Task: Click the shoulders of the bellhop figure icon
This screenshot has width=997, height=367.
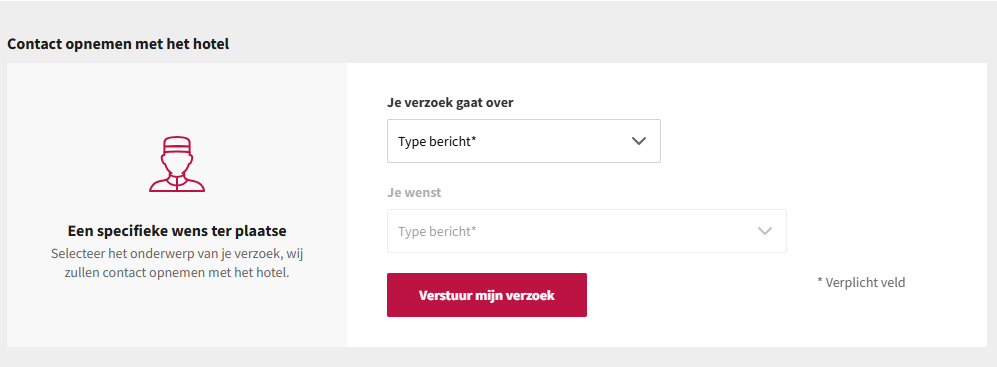Action: point(177,183)
